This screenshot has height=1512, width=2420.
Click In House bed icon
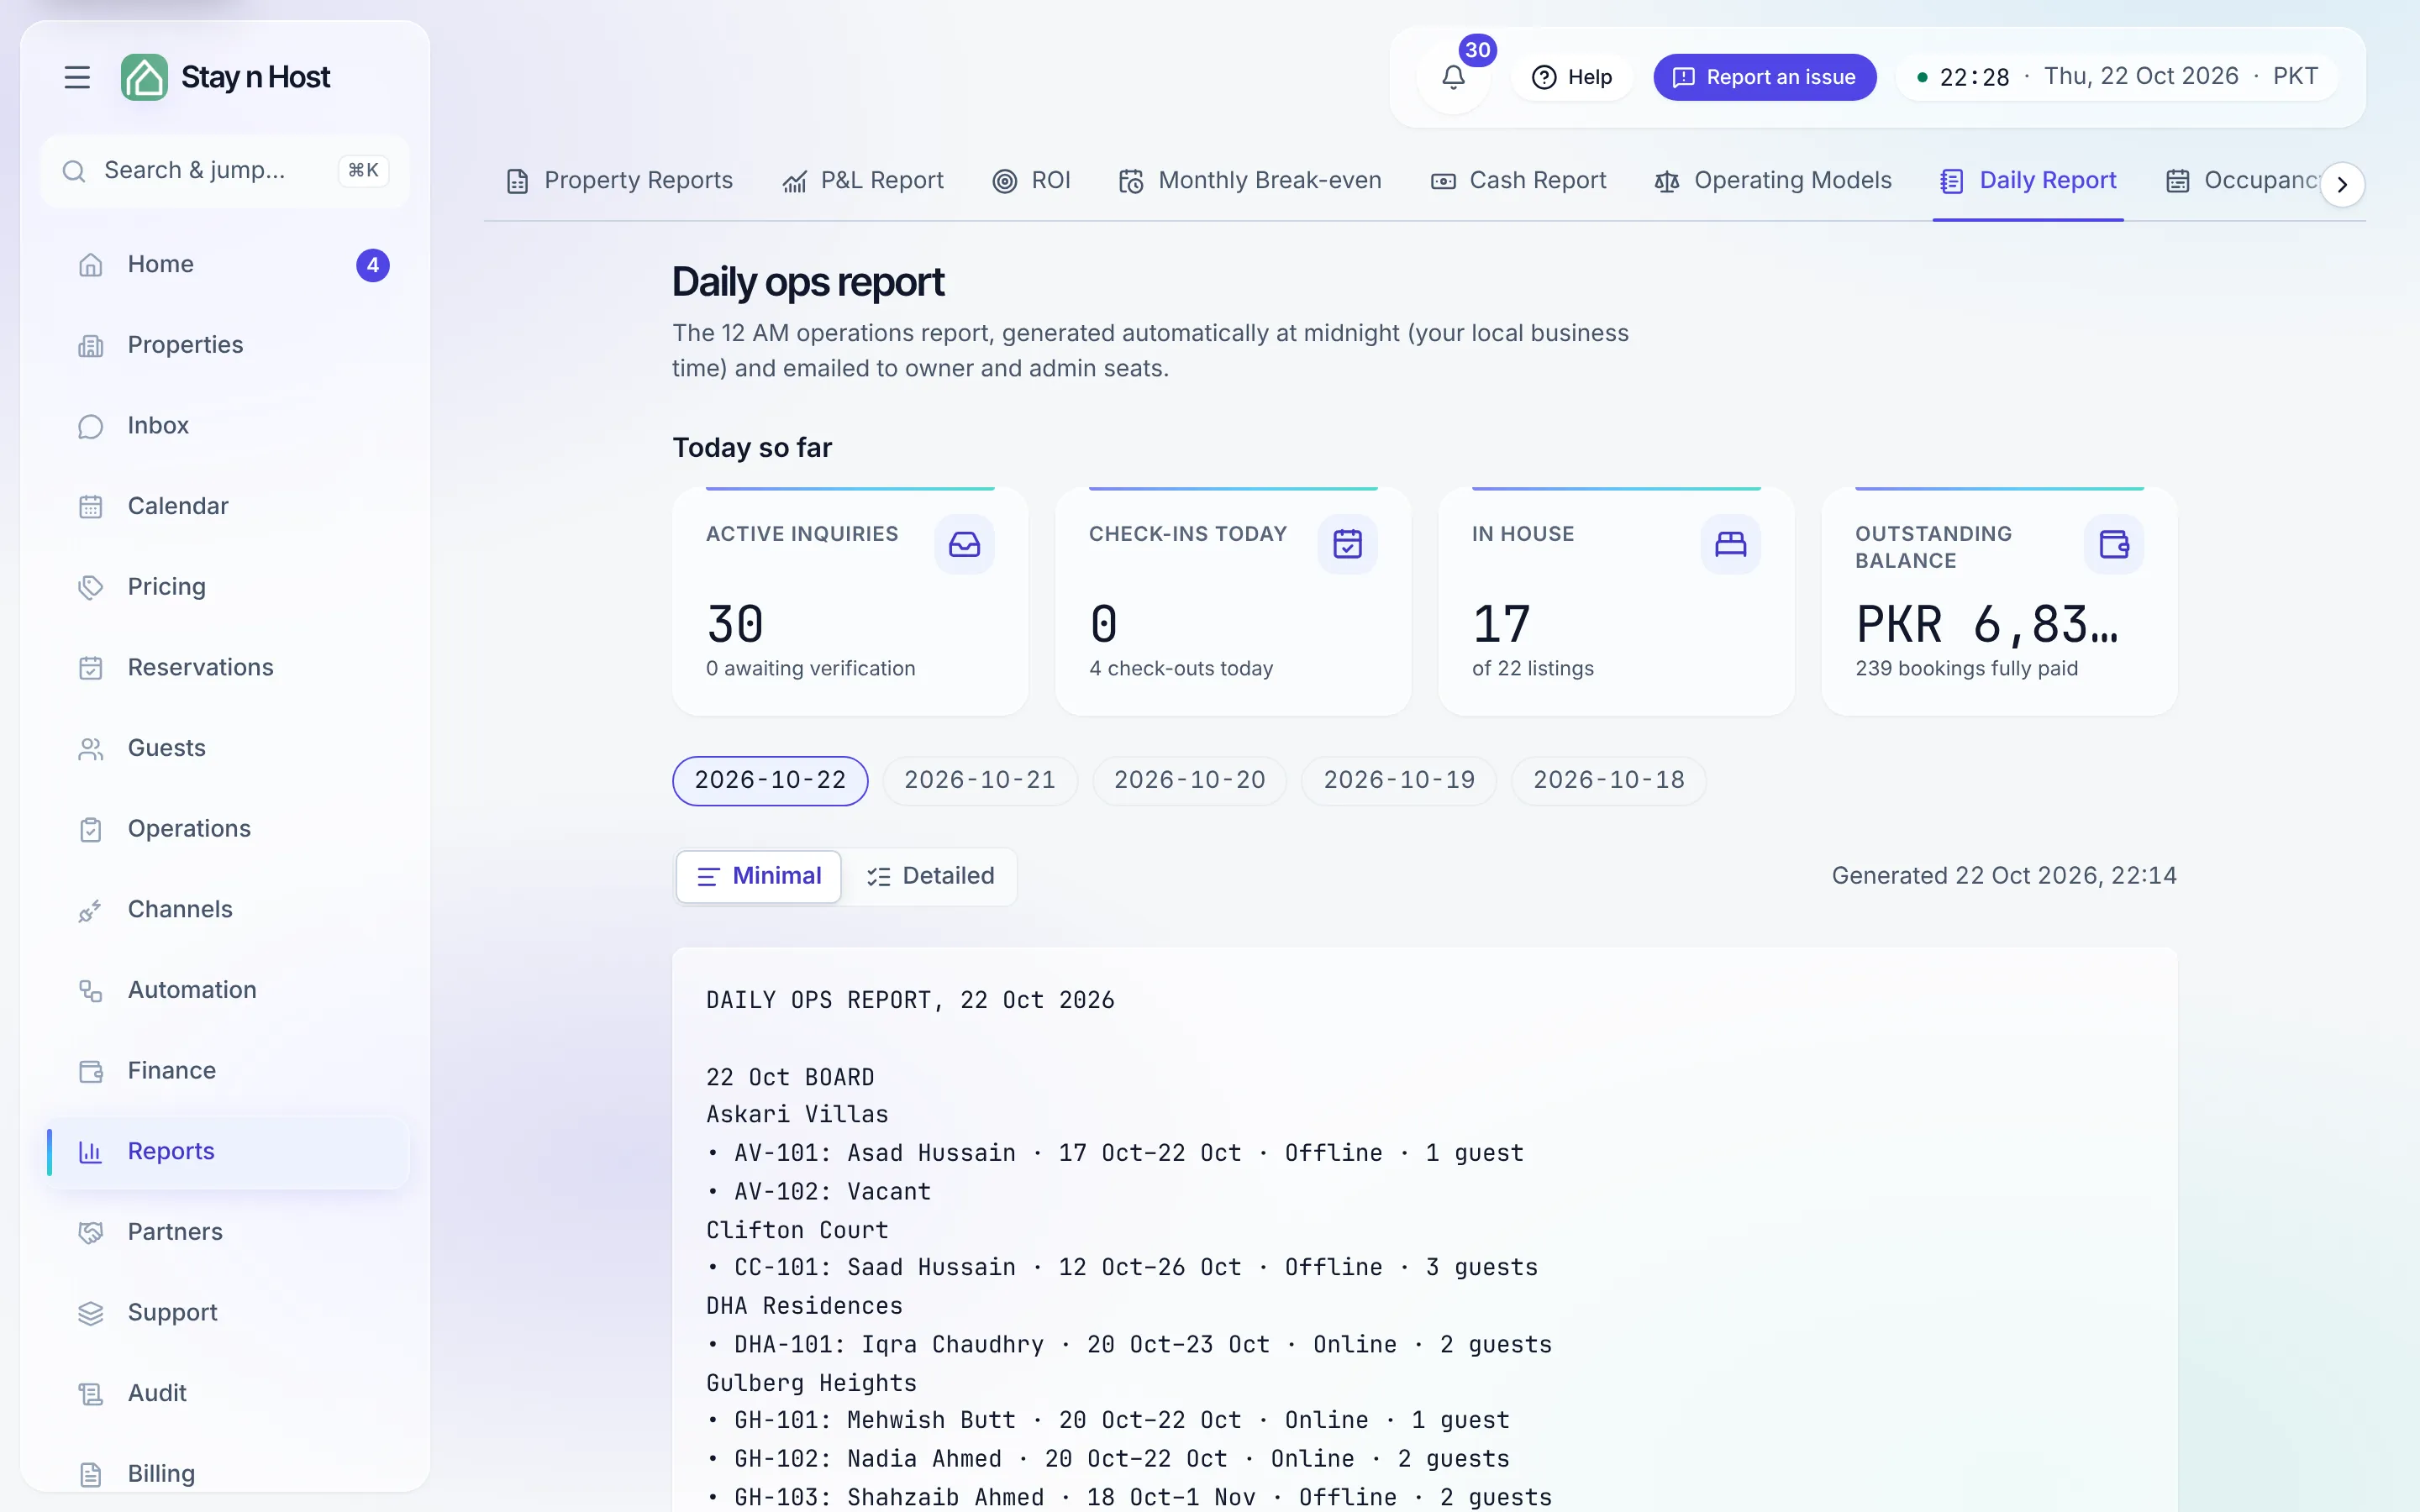(x=1730, y=545)
